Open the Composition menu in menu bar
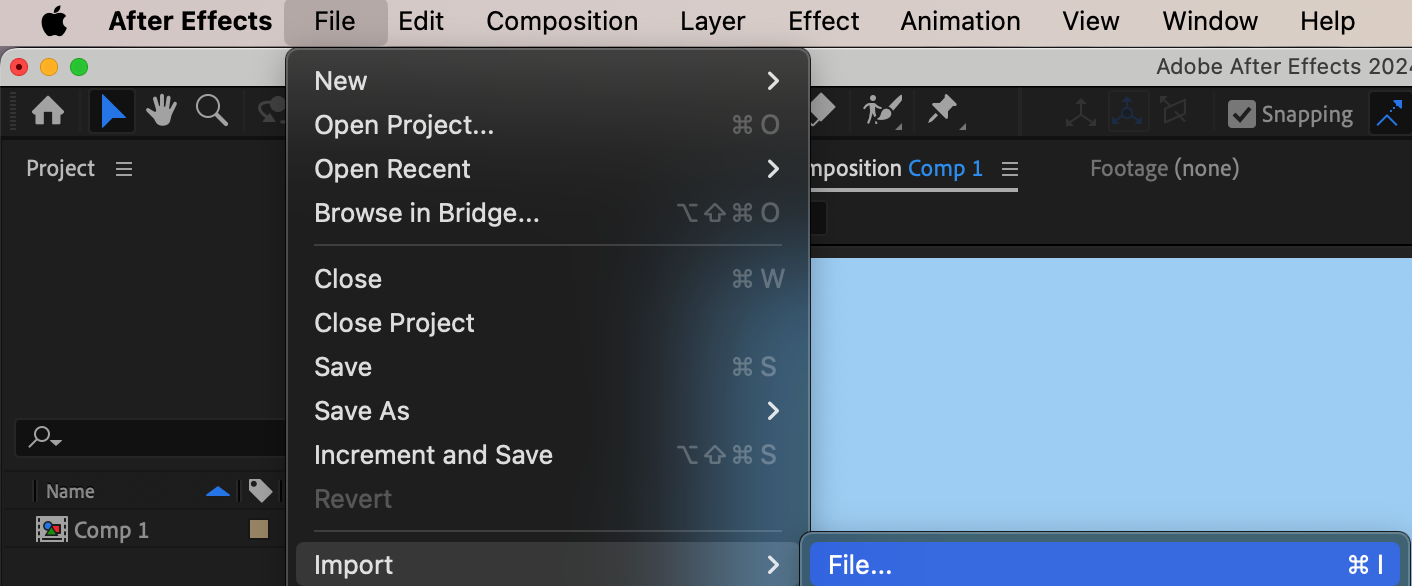 (x=562, y=21)
